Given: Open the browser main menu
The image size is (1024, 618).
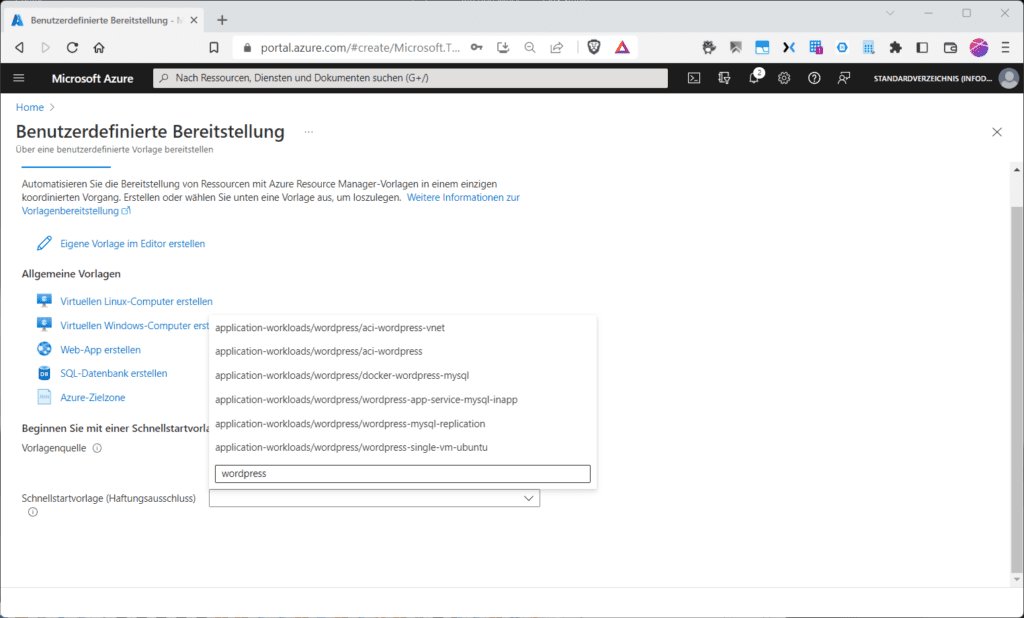Looking at the screenshot, I should pos(1005,47).
